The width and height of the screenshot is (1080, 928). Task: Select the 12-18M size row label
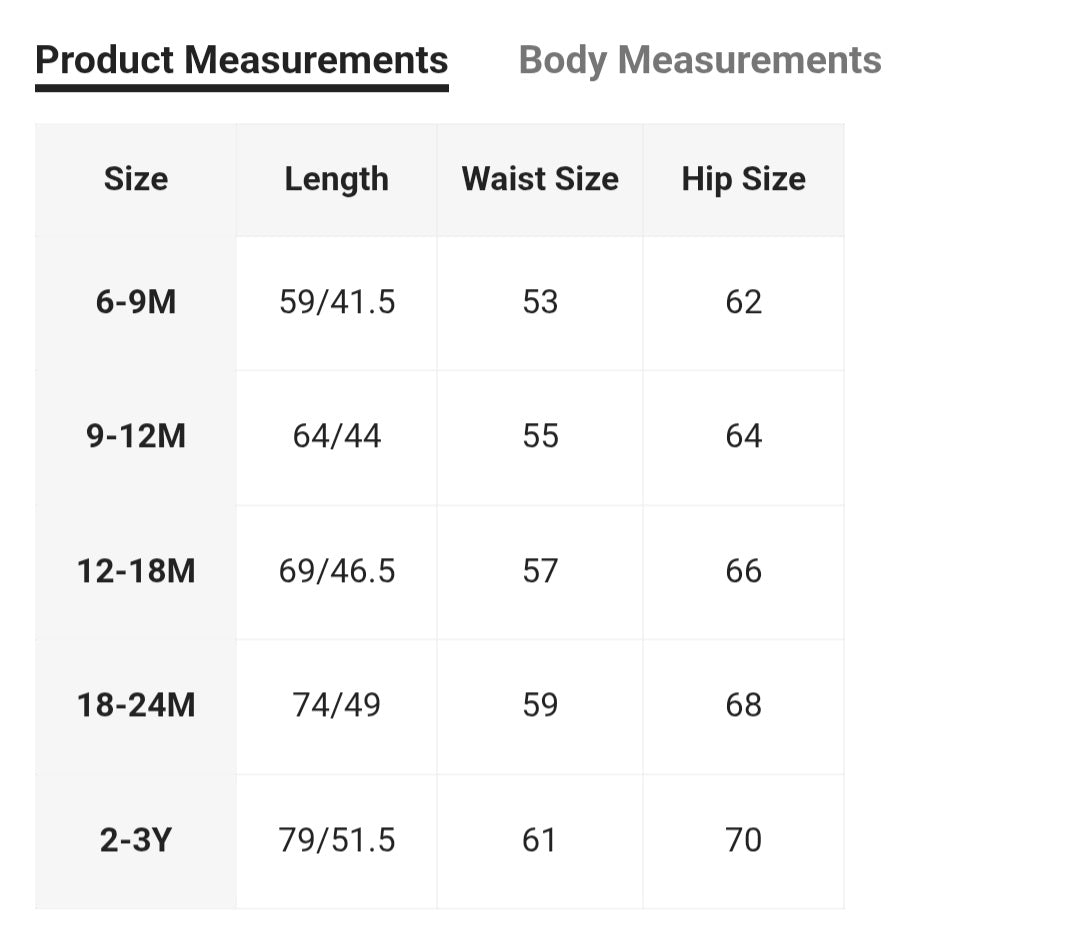pos(136,571)
